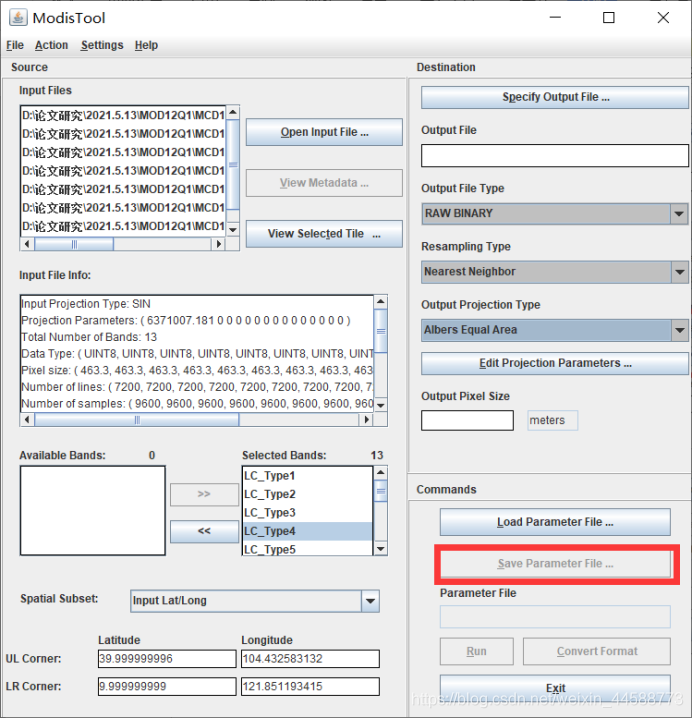The width and height of the screenshot is (693, 718).
Task: Select the last visible input file row
Action: click(x=123, y=227)
